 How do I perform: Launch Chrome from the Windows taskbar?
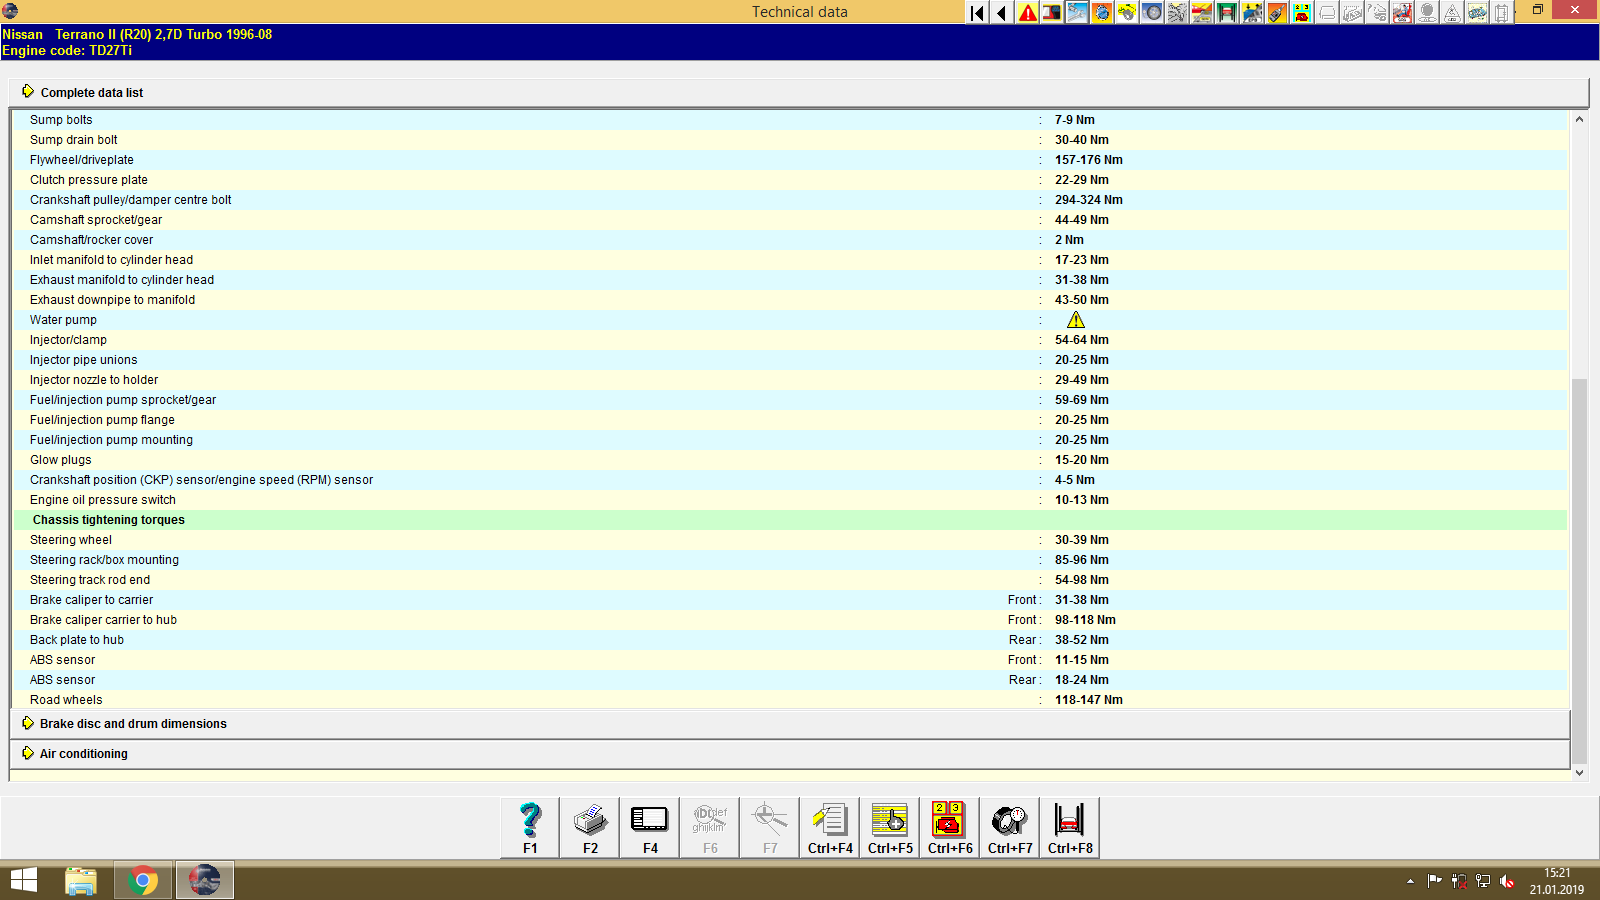(143, 880)
